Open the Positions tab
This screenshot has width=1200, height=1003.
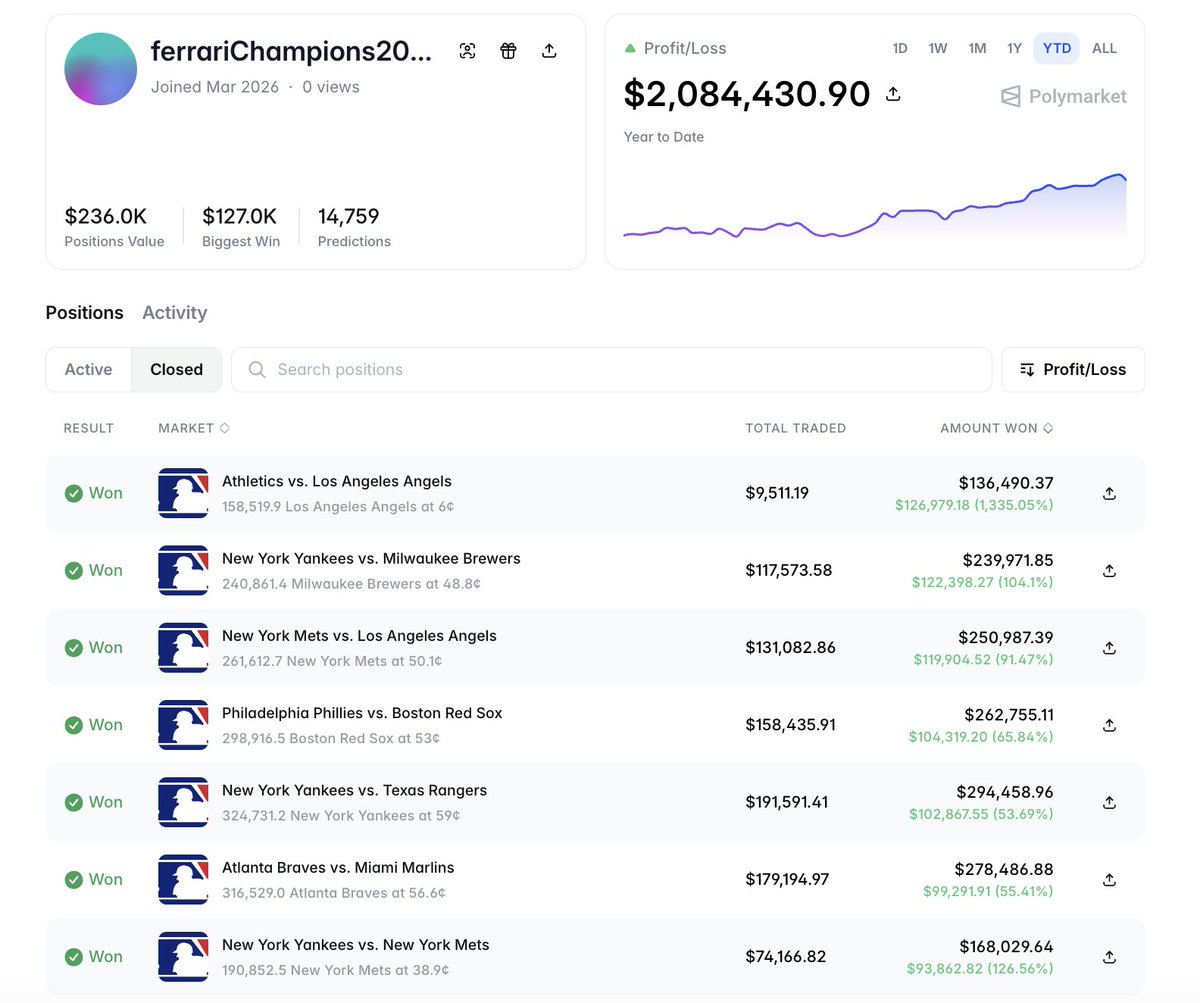(85, 312)
